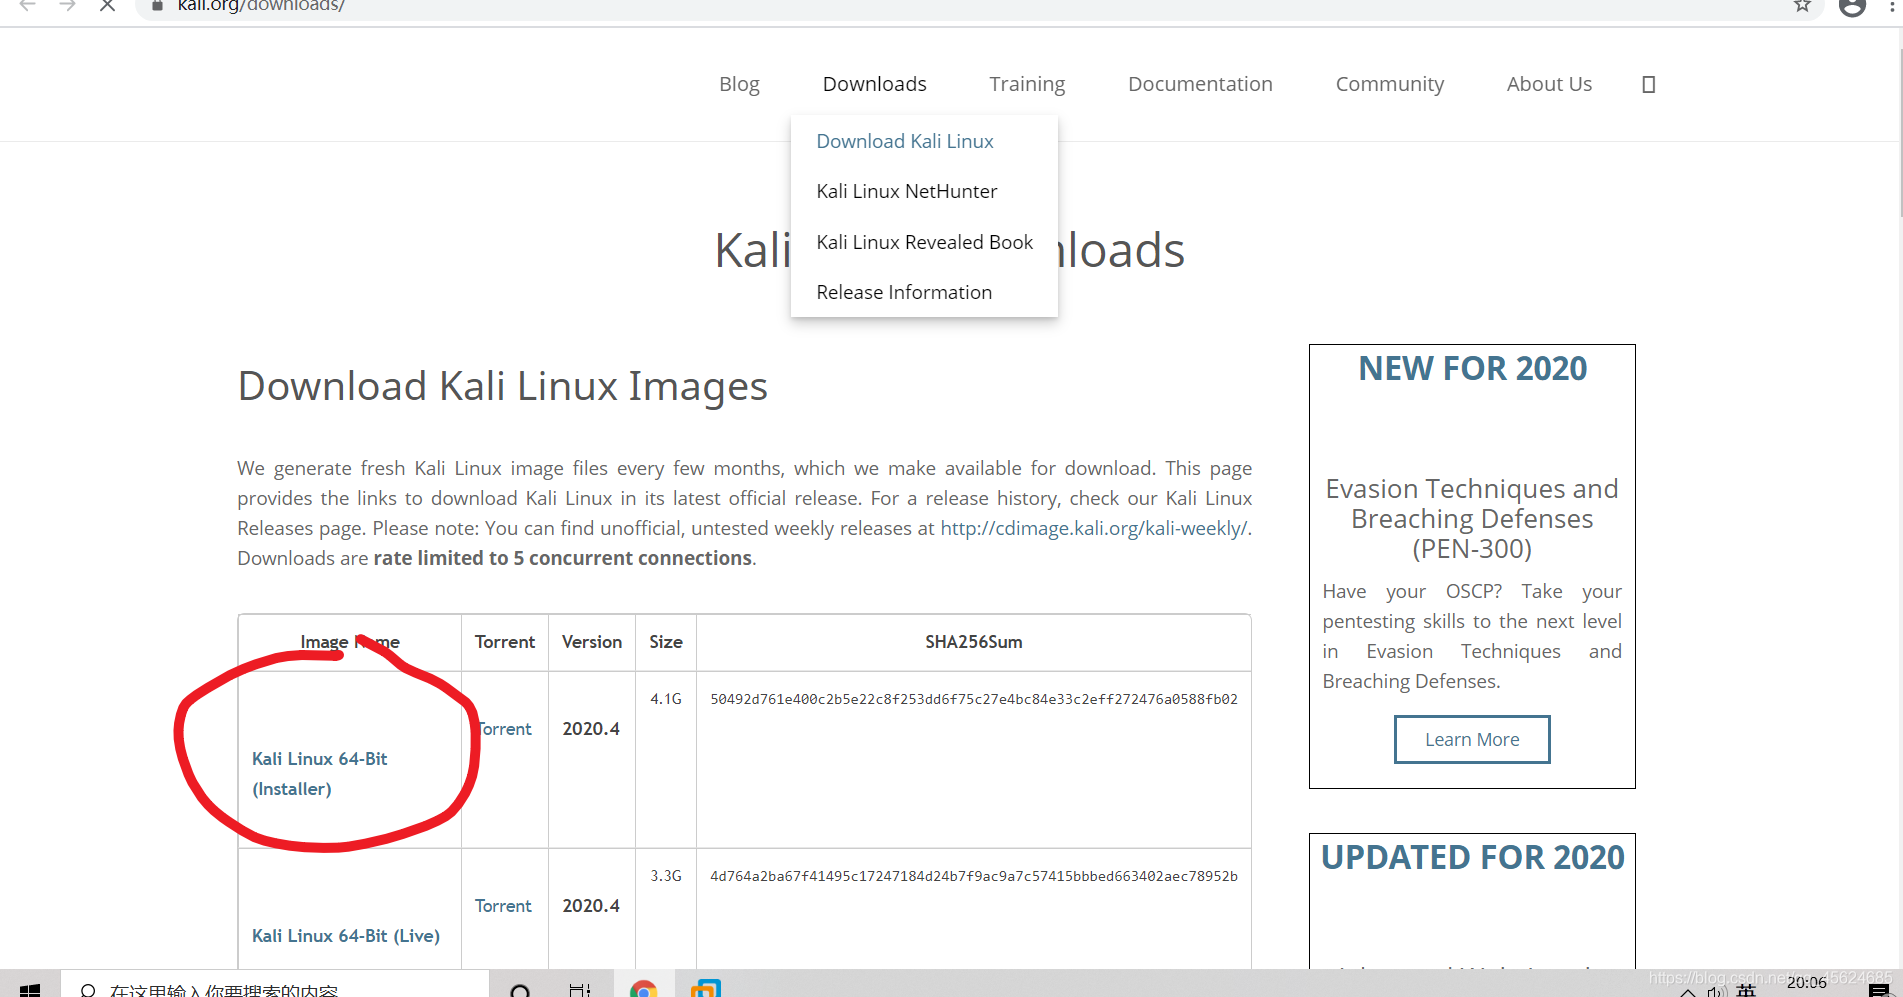Toggle bookmark with the star icon
This screenshot has height=997, width=1903.
tap(1802, 6)
